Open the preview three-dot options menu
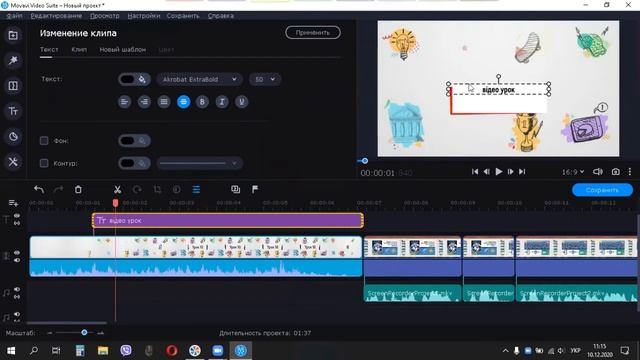The height and width of the screenshot is (360, 640). (x=630, y=172)
